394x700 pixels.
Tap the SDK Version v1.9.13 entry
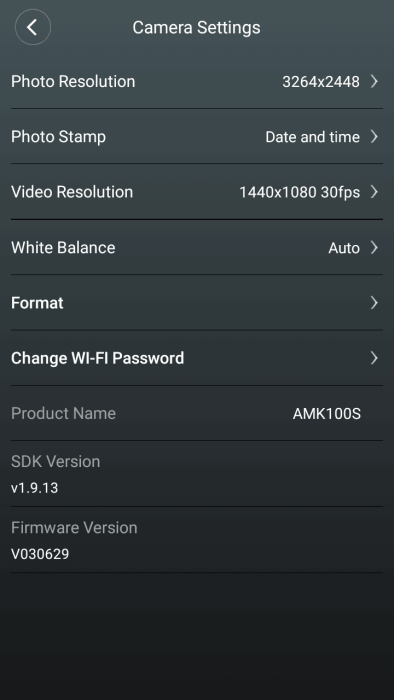coord(197,474)
